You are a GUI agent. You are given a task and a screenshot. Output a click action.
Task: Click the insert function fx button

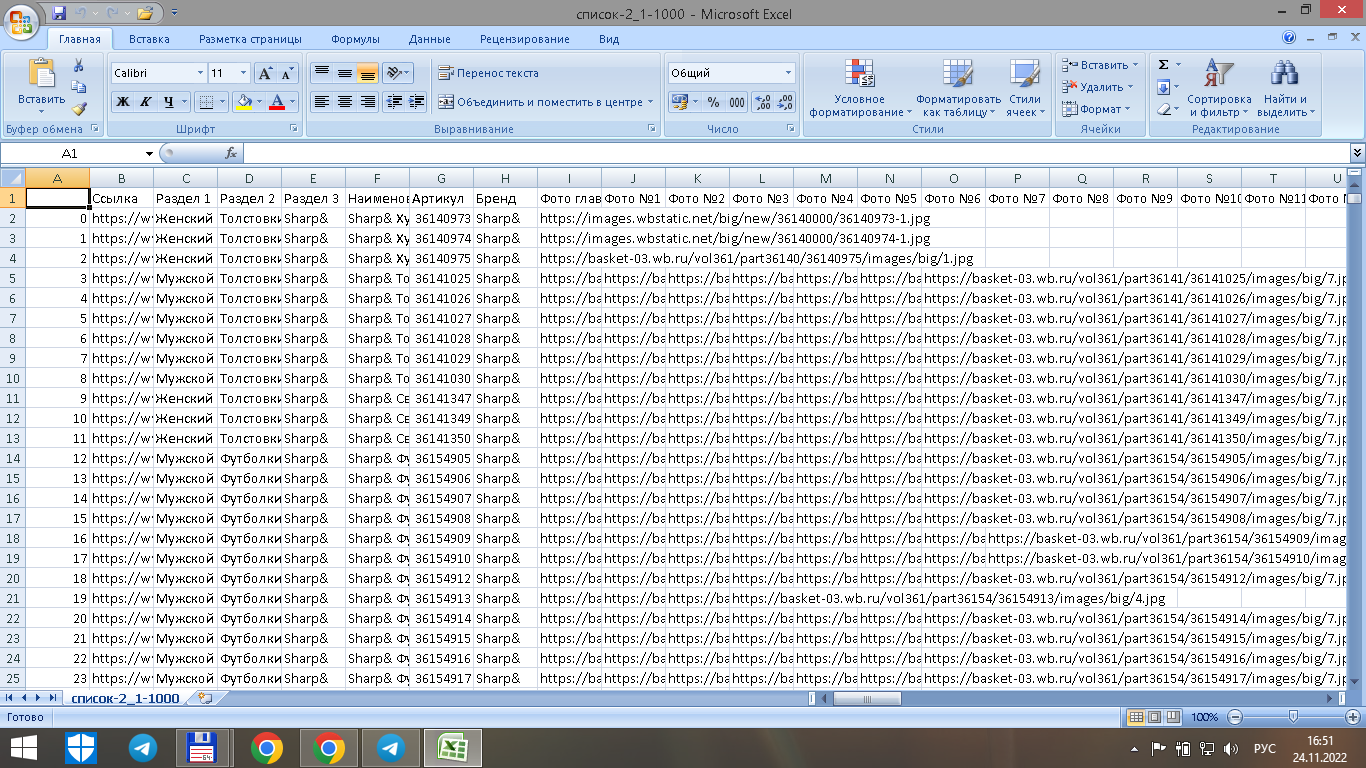[x=231, y=153]
